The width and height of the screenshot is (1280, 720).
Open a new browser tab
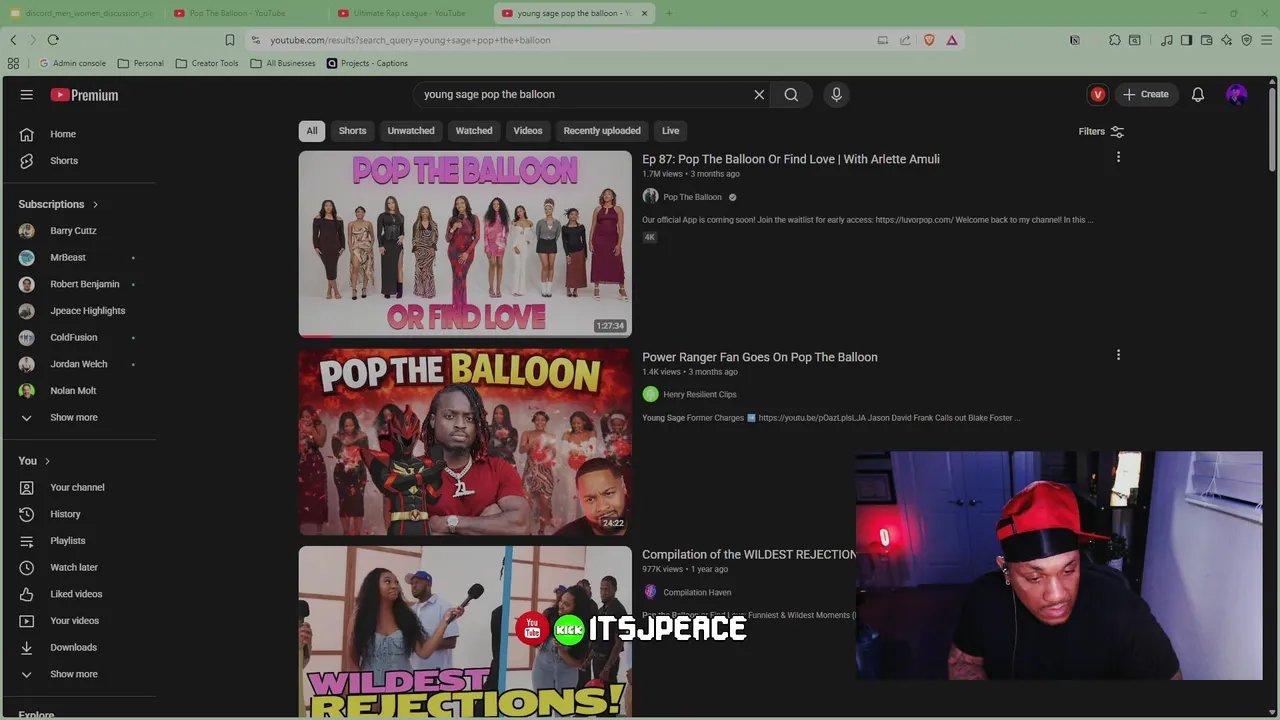pos(669,13)
